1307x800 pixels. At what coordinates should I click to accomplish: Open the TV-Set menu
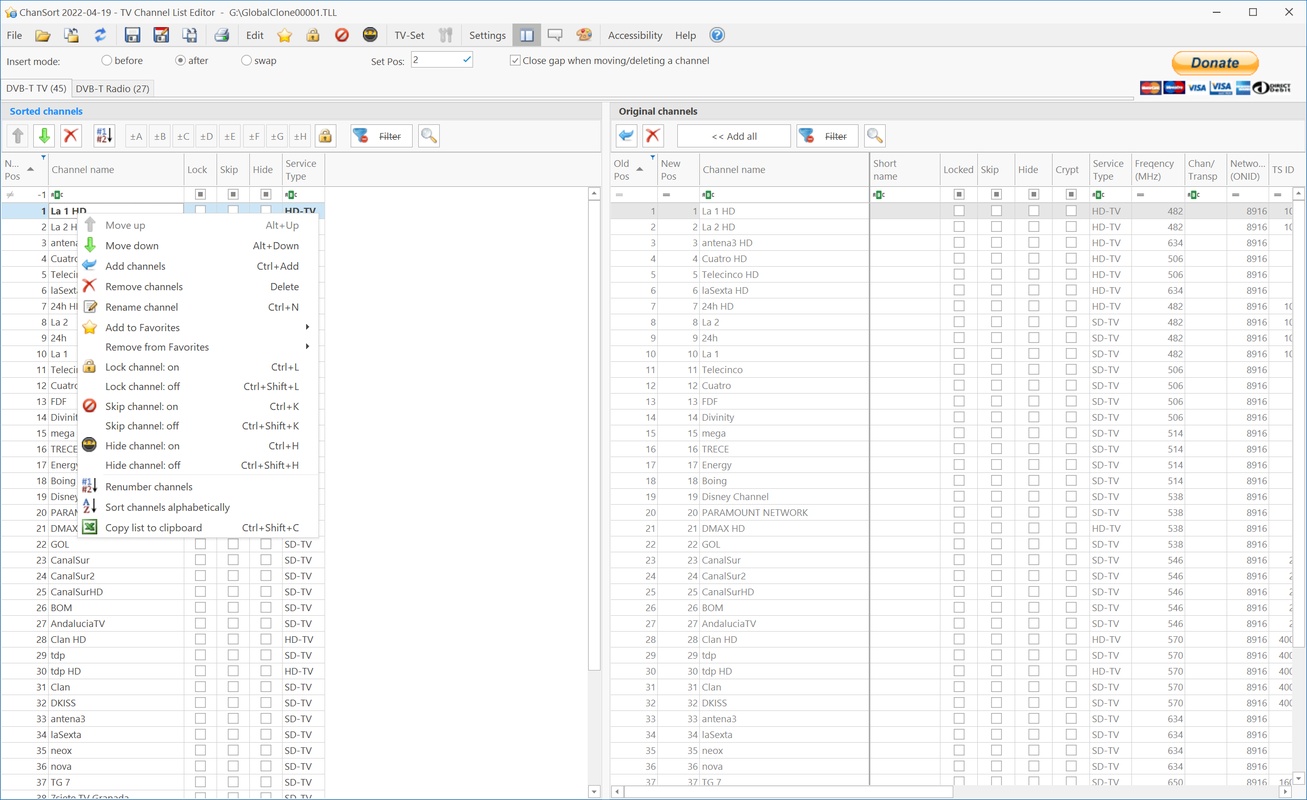[x=409, y=35]
